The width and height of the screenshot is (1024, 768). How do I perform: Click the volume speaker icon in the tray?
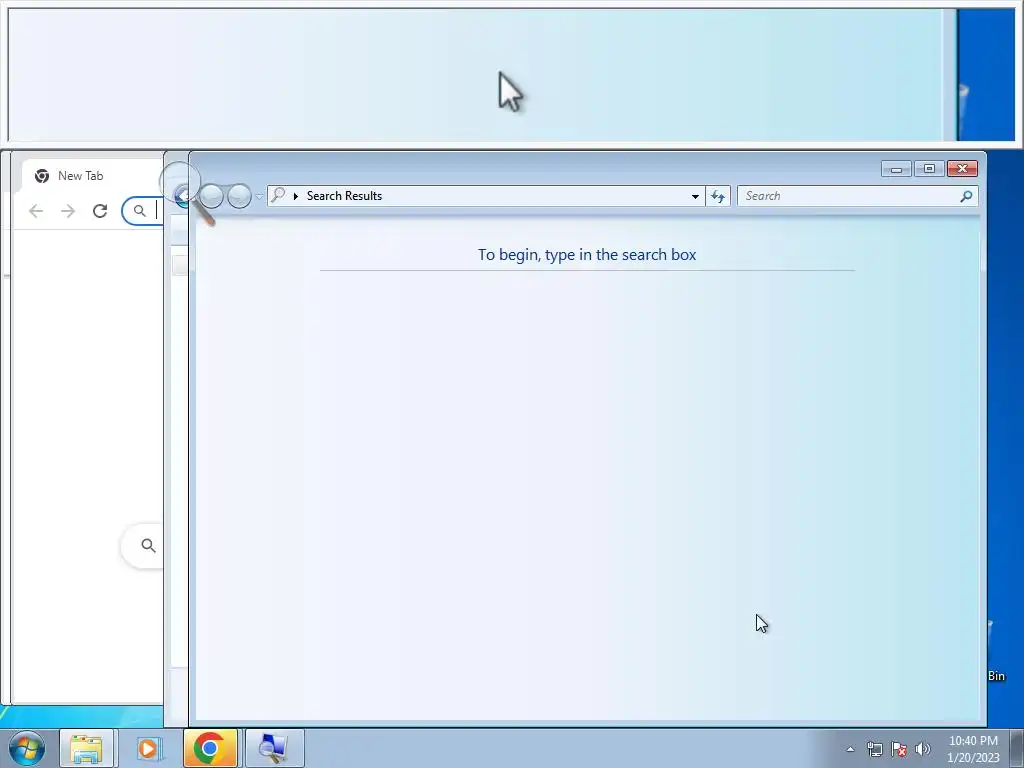point(923,749)
